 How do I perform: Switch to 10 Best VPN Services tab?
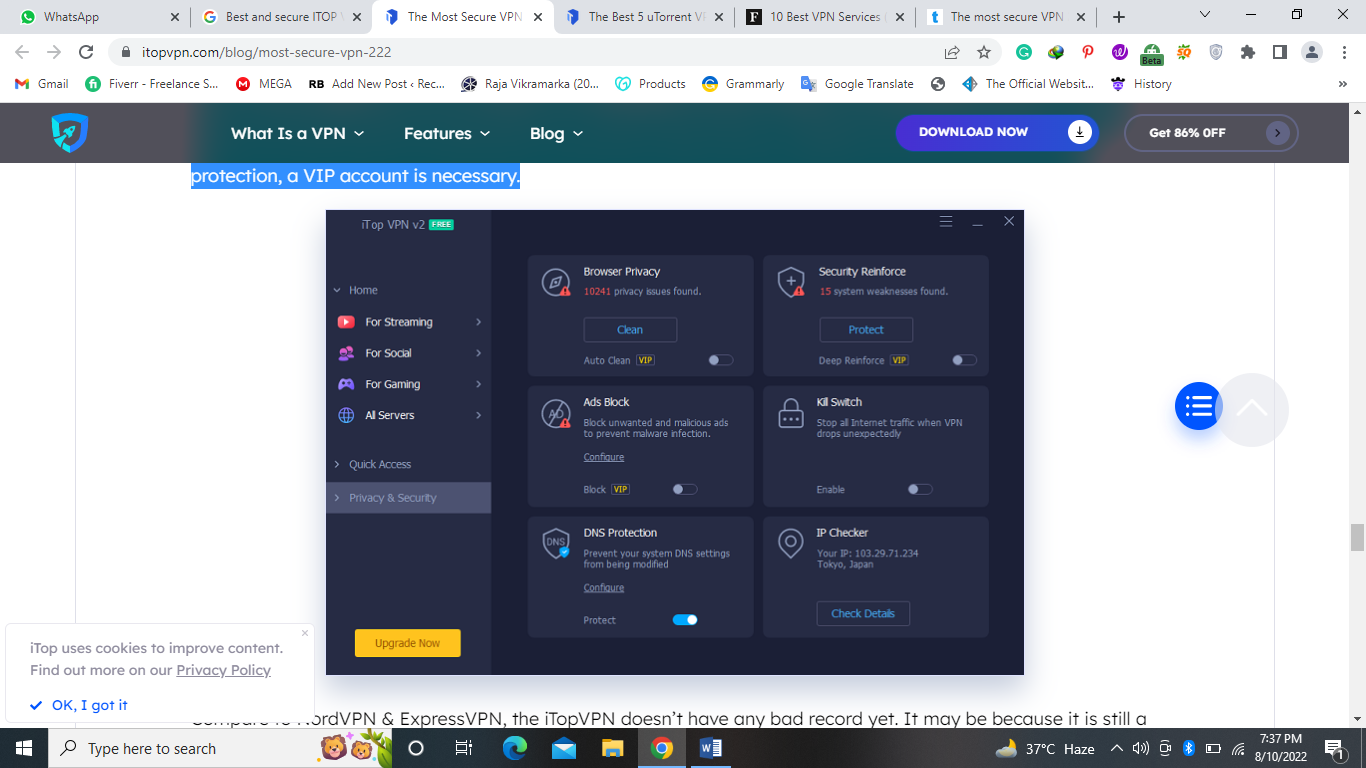tap(825, 17)
